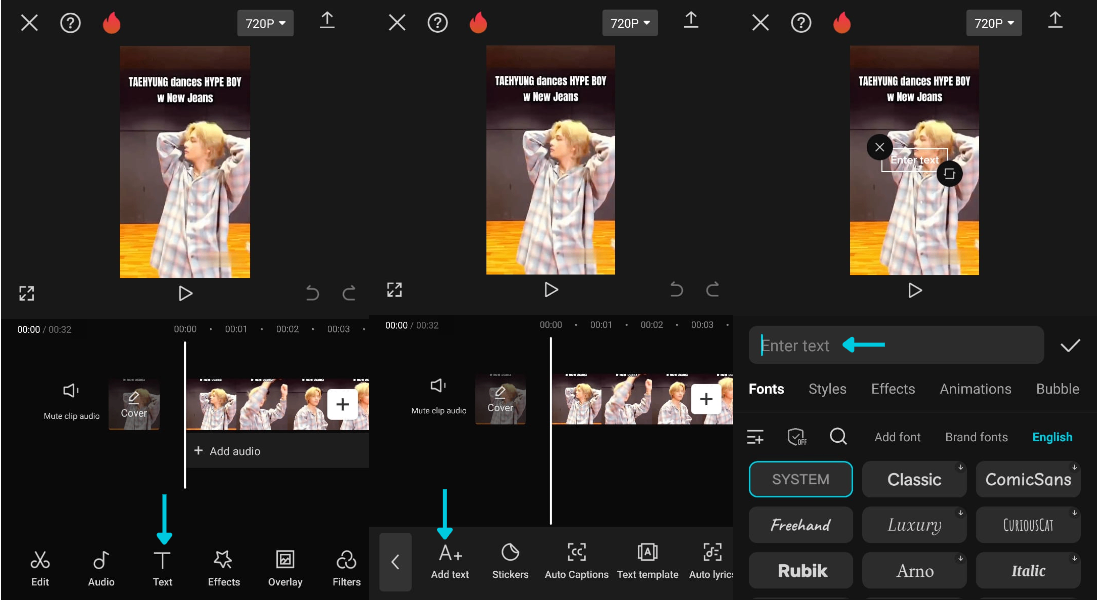Switch to the Effects tab in text panel

(x=893, y=389)
